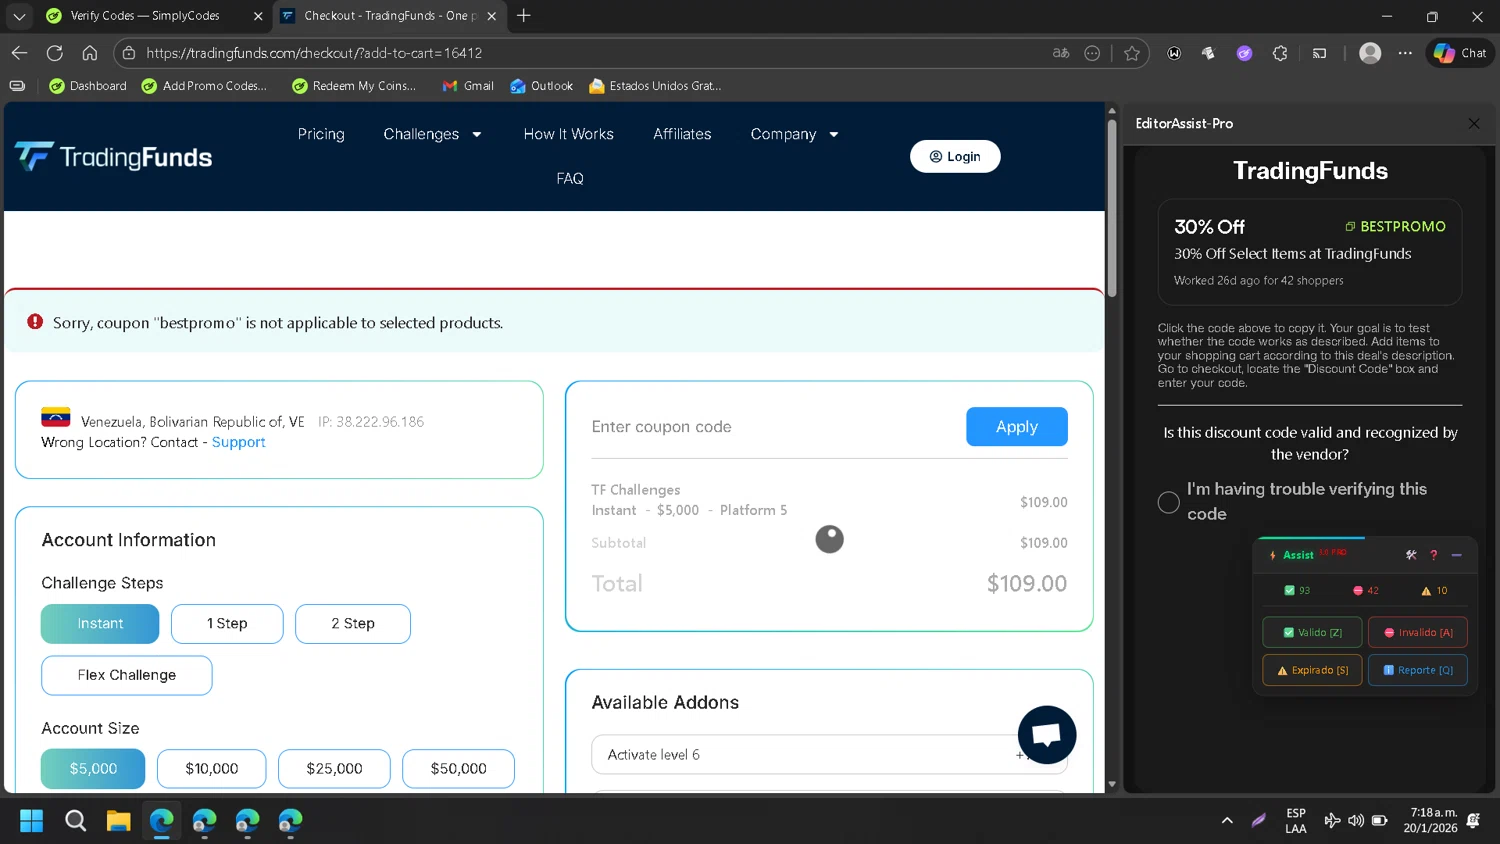Open the purple pen extension icon

pyautogui.click(x=1244, y=53)
